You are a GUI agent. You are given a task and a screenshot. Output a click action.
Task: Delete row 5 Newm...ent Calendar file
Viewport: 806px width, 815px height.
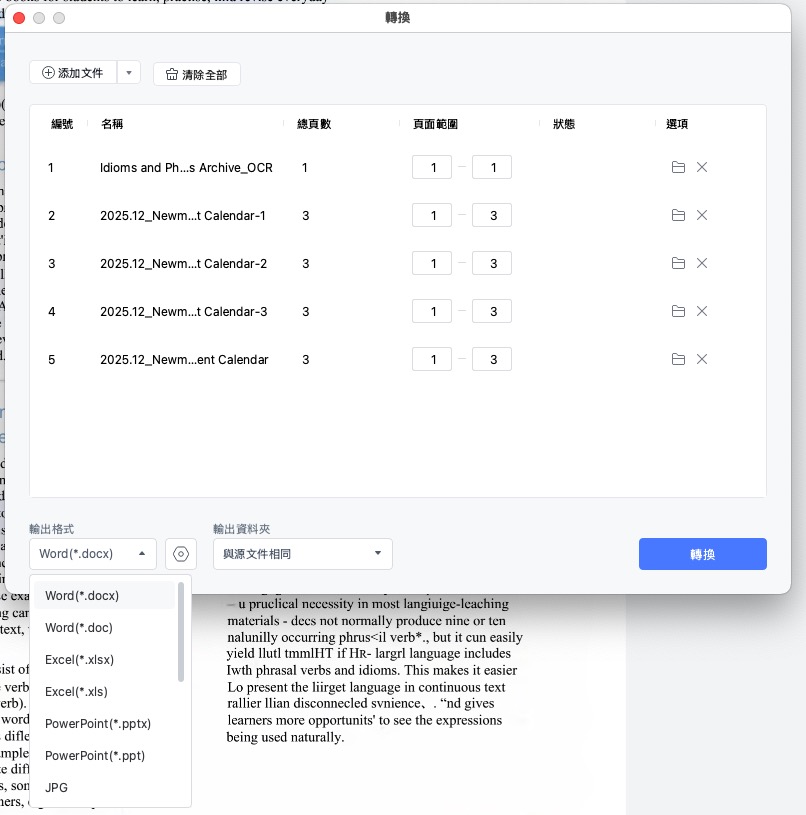(702, 359)
